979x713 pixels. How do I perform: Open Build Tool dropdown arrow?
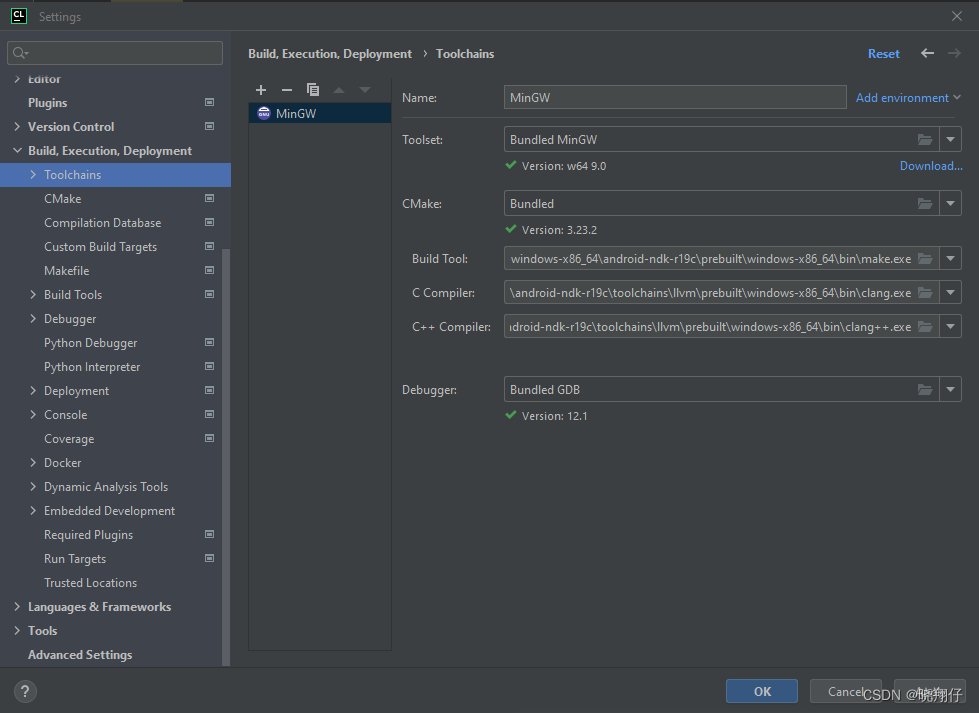pyautogui.click(x=950, y=258)
